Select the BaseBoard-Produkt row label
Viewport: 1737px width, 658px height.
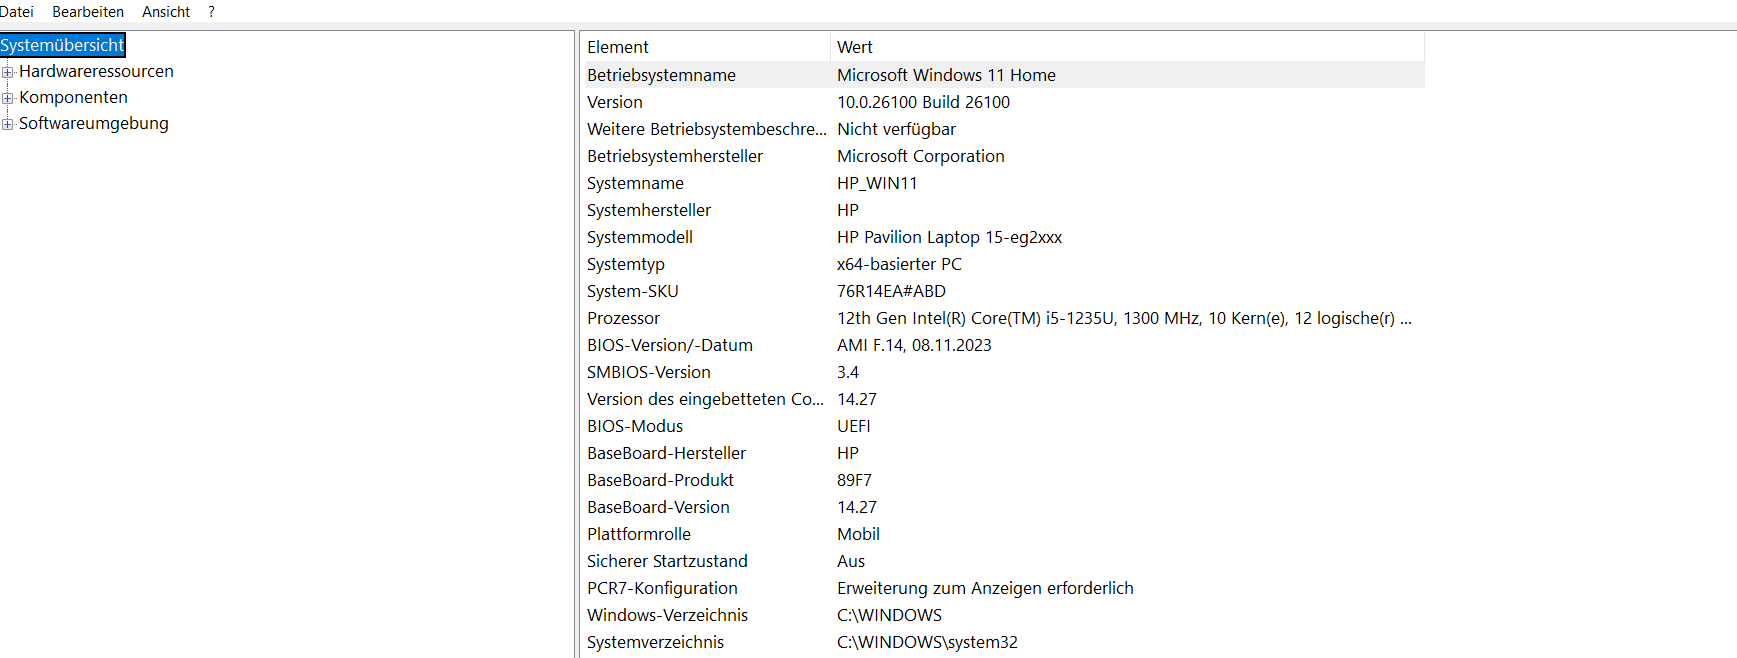pos(660,480)
